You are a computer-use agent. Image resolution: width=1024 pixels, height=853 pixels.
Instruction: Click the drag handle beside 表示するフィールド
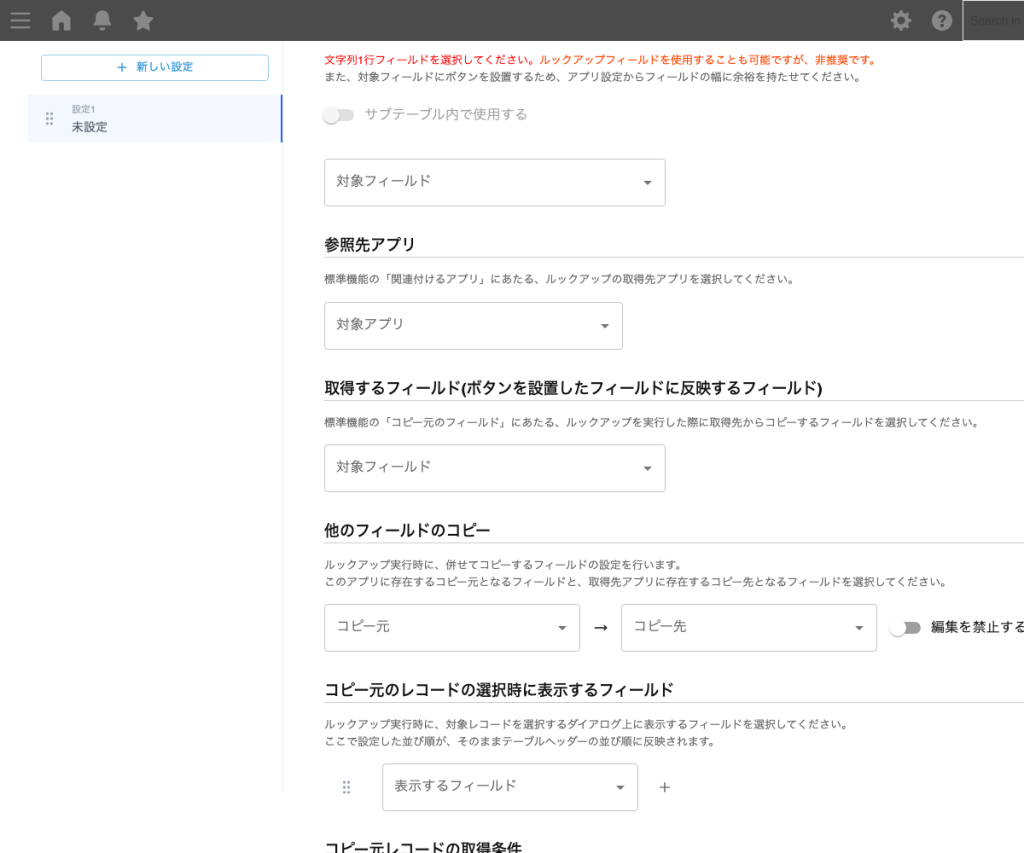346,787
